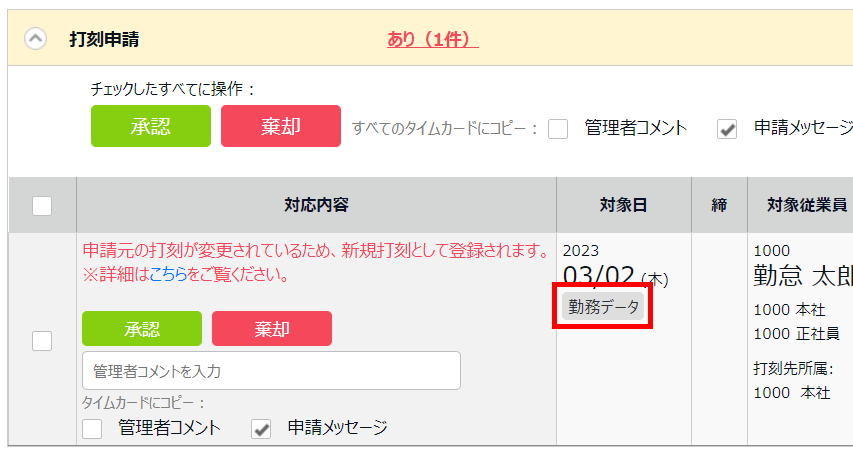This screenshot has width=853, height=453.
Task: Focus the 管理者コメントを入力 field
Action: 271,371
